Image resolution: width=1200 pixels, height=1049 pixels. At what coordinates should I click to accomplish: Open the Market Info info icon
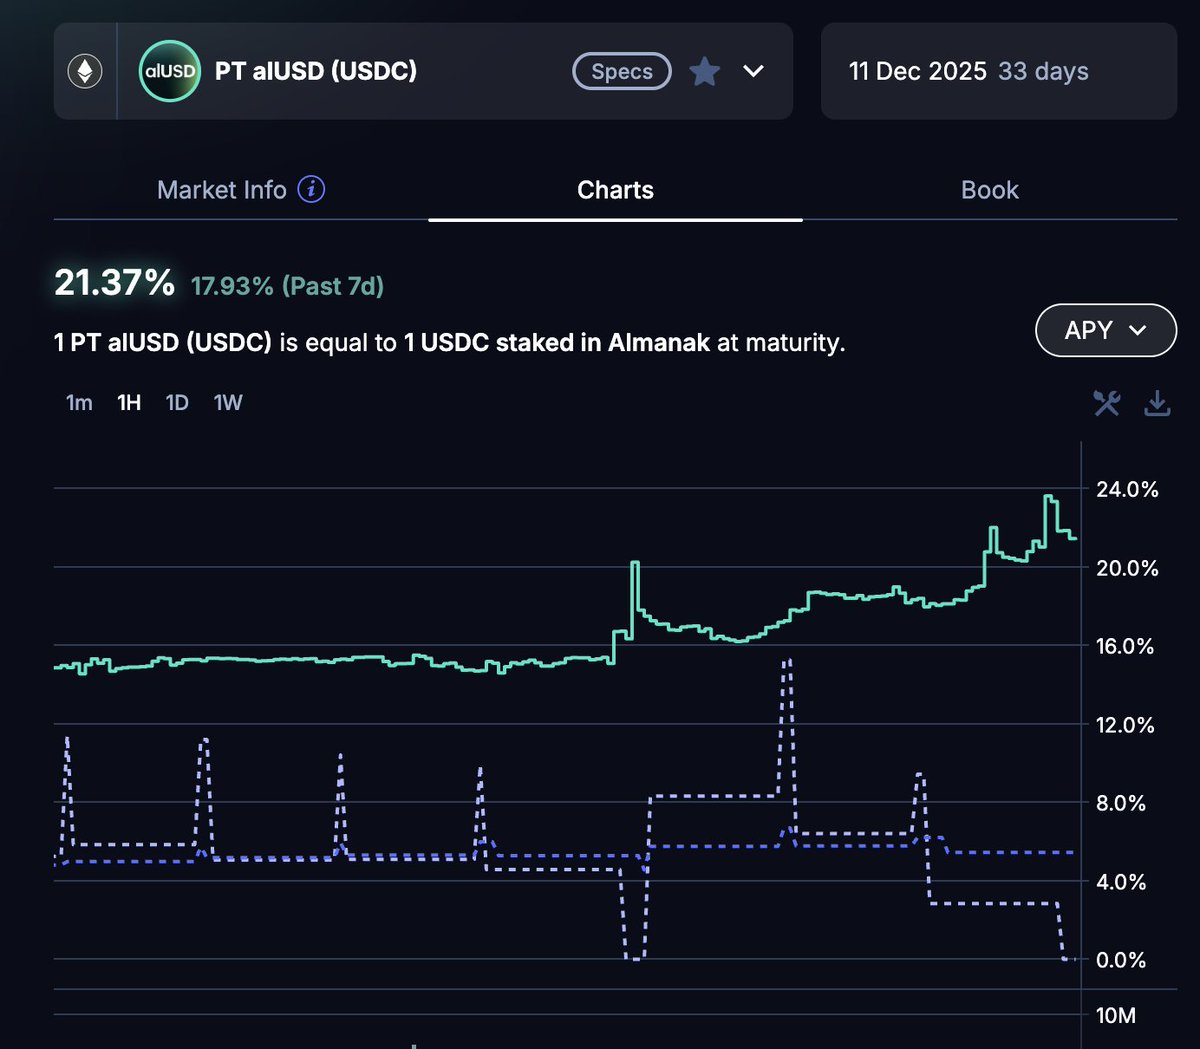coord(311,189)
